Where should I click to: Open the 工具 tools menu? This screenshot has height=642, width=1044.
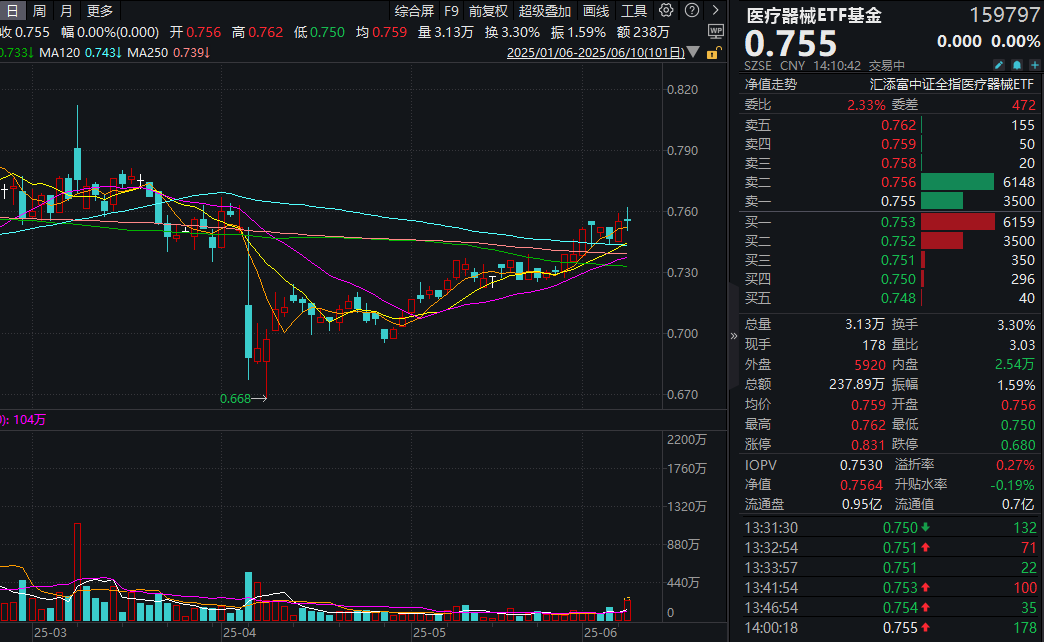634,11
